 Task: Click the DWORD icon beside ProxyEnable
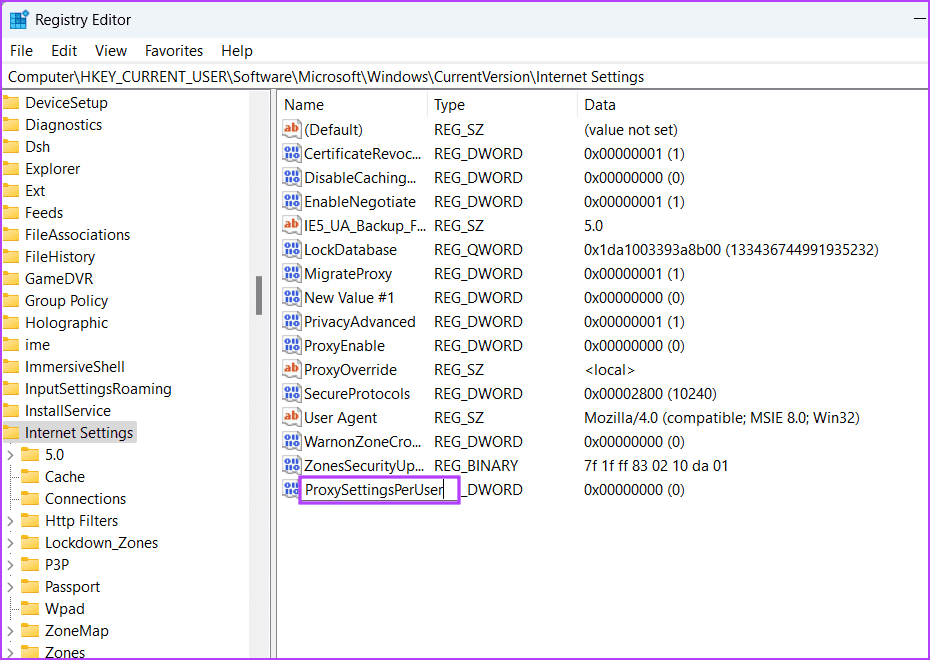coord(291,345)
